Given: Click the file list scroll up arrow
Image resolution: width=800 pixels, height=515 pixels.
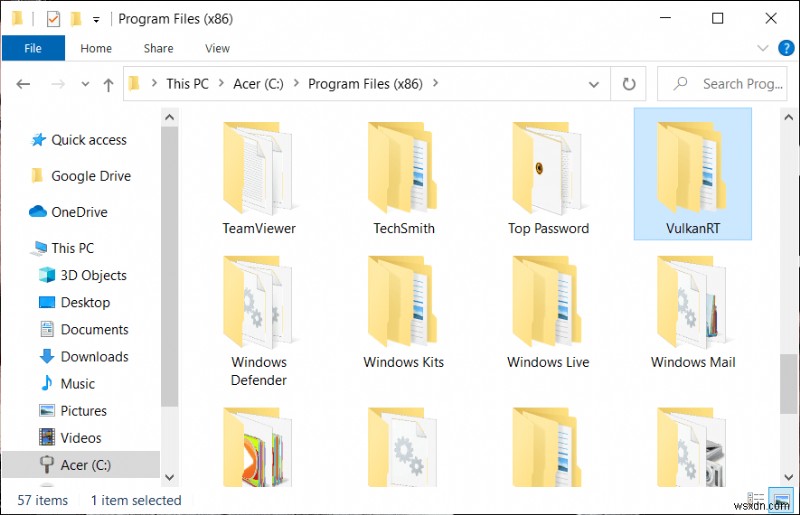Looking at the screenshot, I should tap(788, 117).
